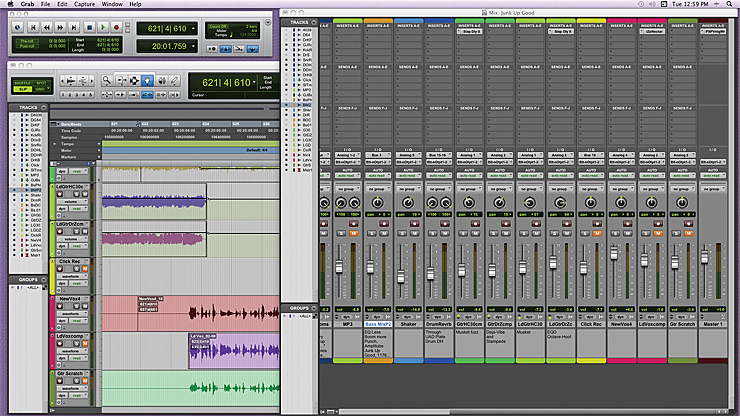
Task: Unmute the Click Rec mixer channel
Action: 597,233
